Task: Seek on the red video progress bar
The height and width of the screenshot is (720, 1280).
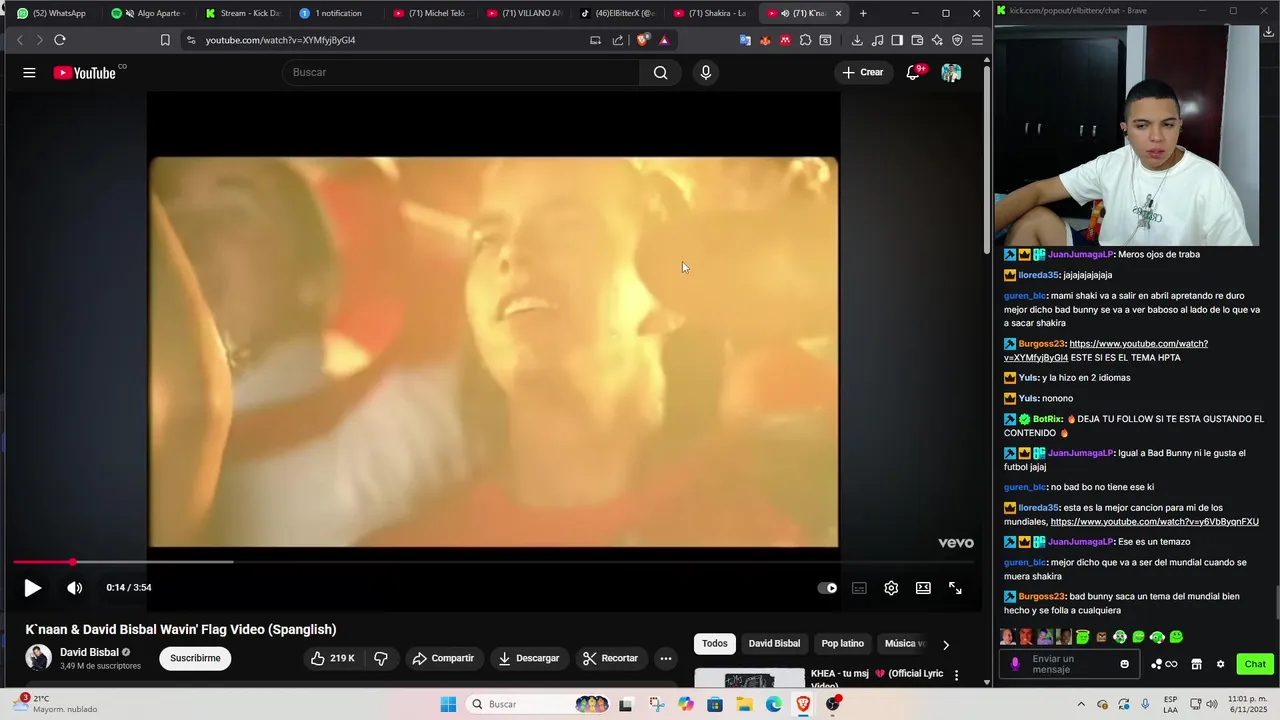Action: tap(493, 562)
